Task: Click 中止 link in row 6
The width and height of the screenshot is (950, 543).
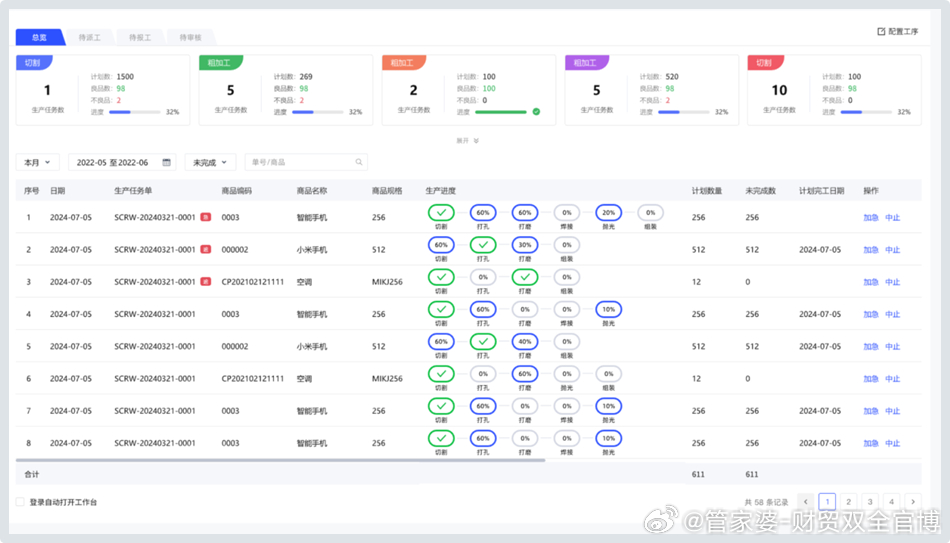Action: (x=892, y=379)
